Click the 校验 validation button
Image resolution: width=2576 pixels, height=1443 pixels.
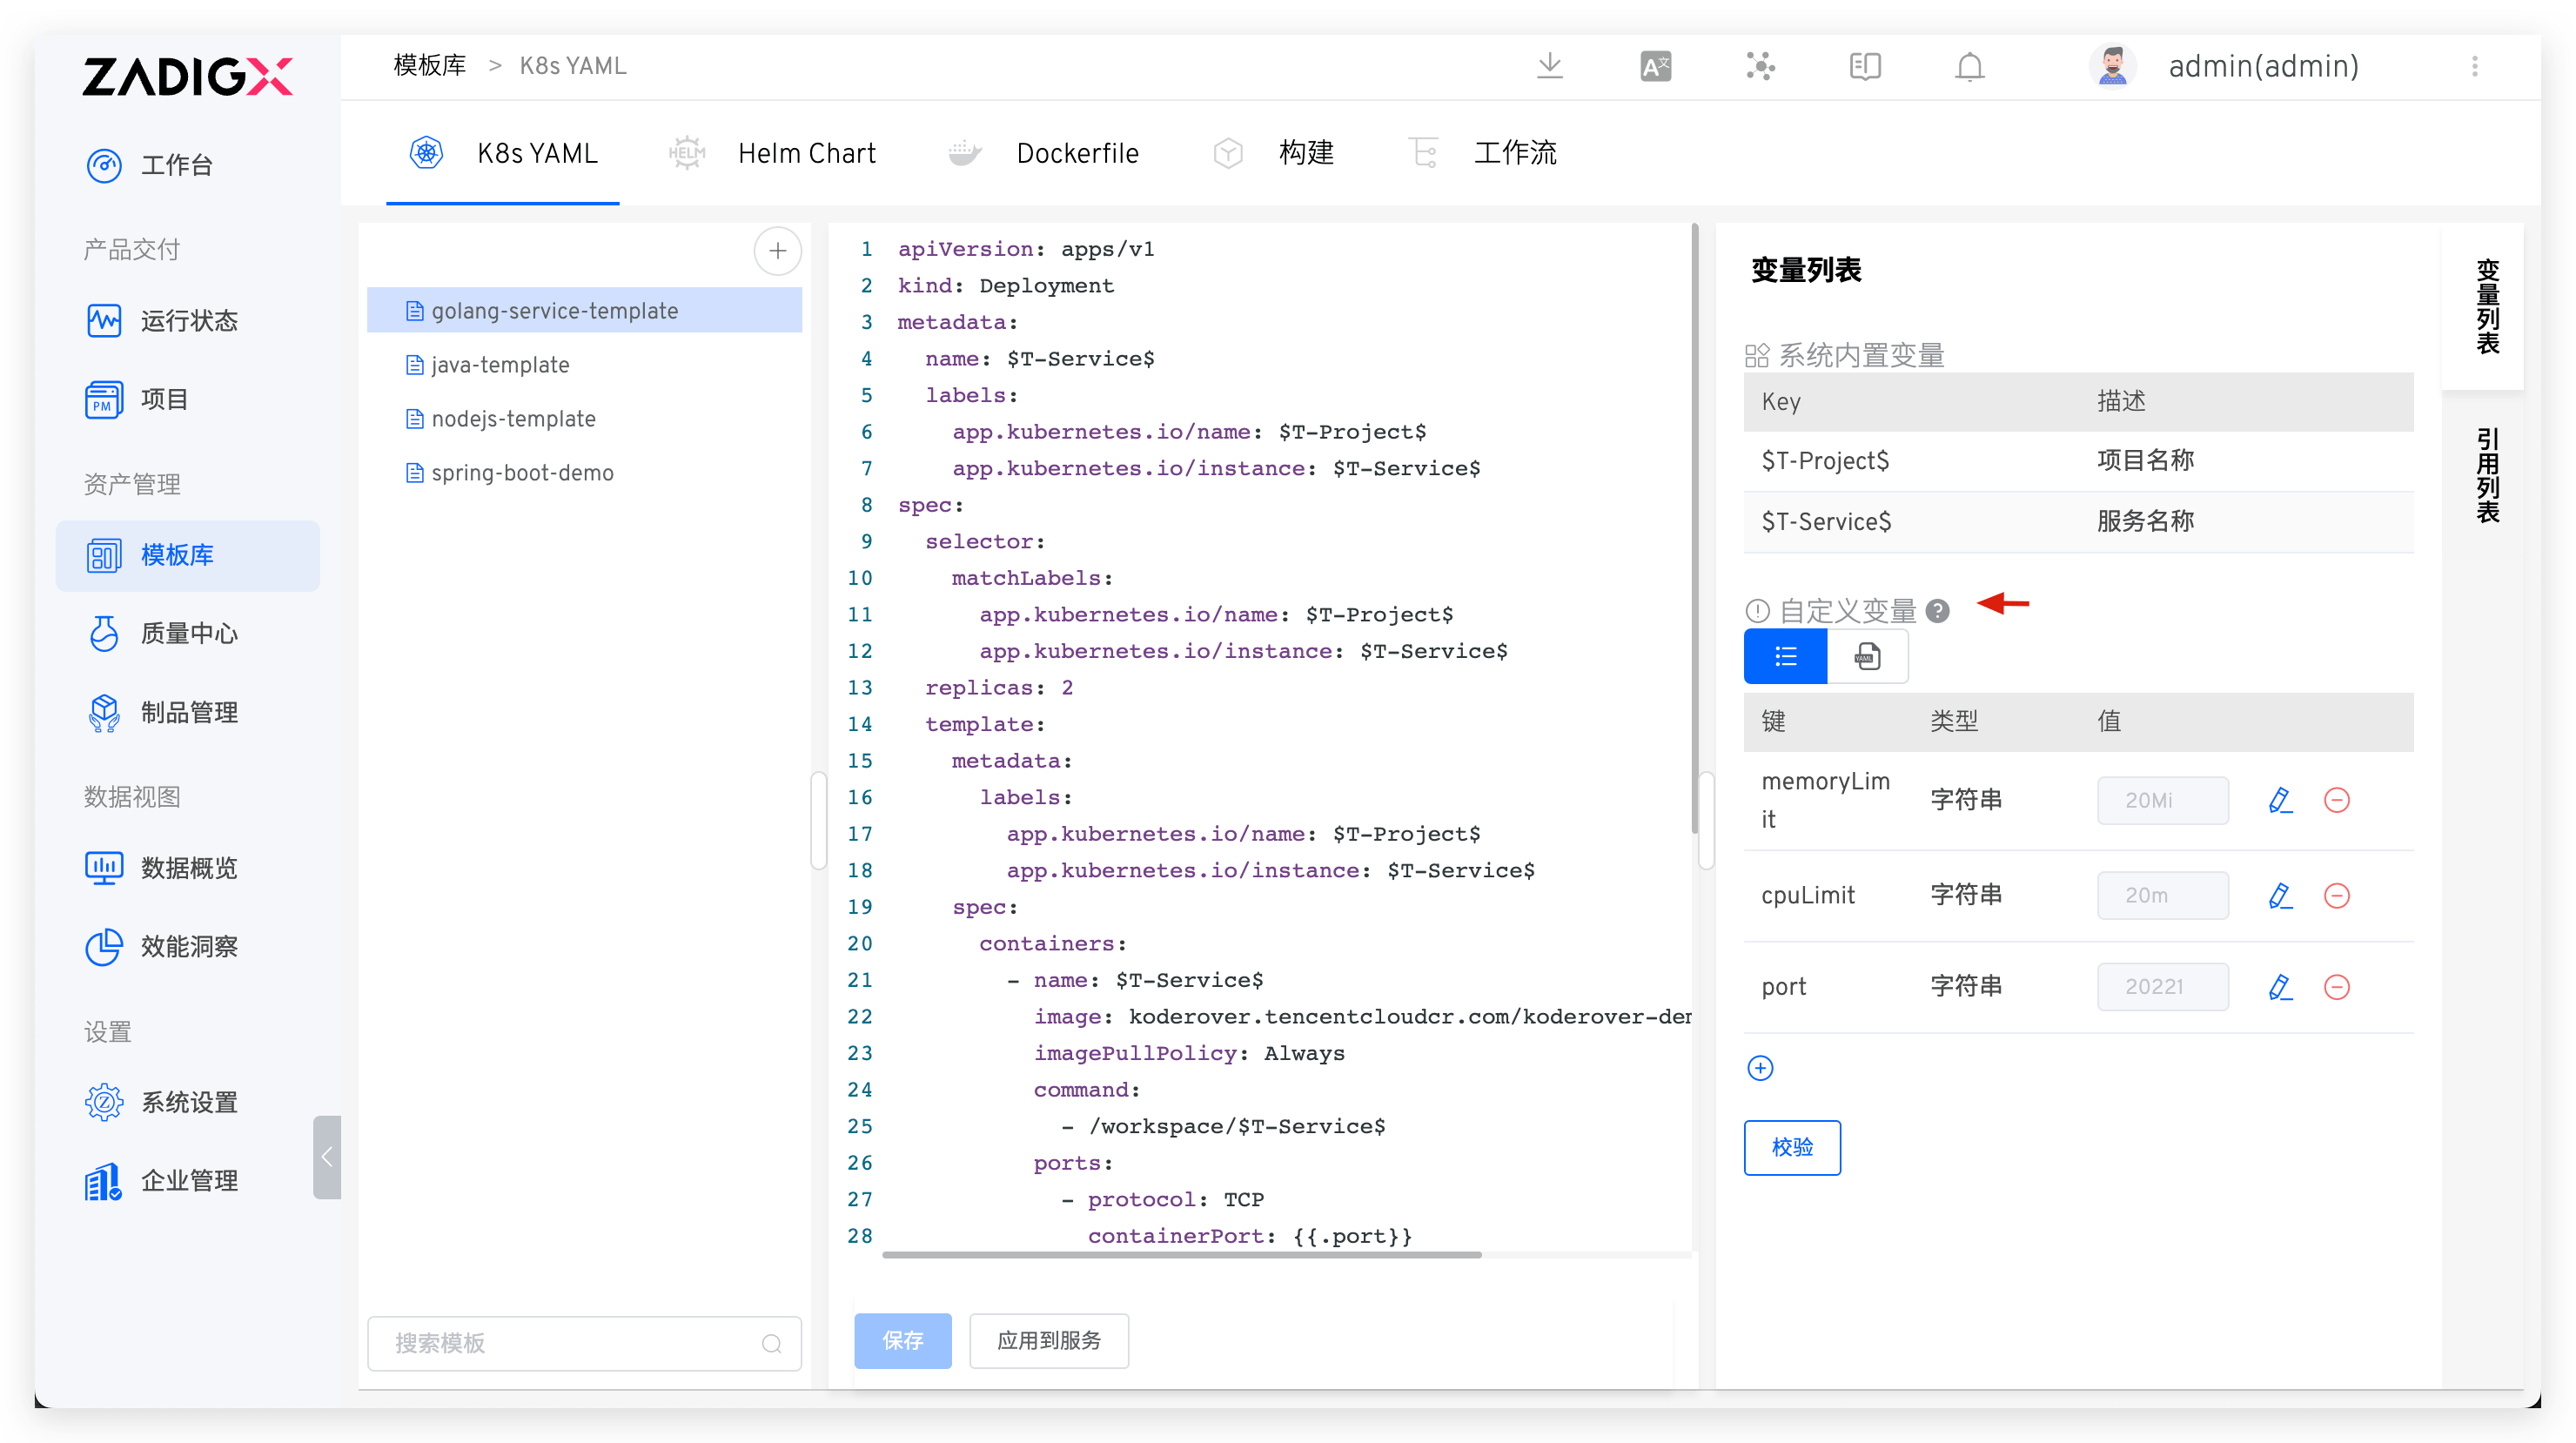coord(1792,1147)
